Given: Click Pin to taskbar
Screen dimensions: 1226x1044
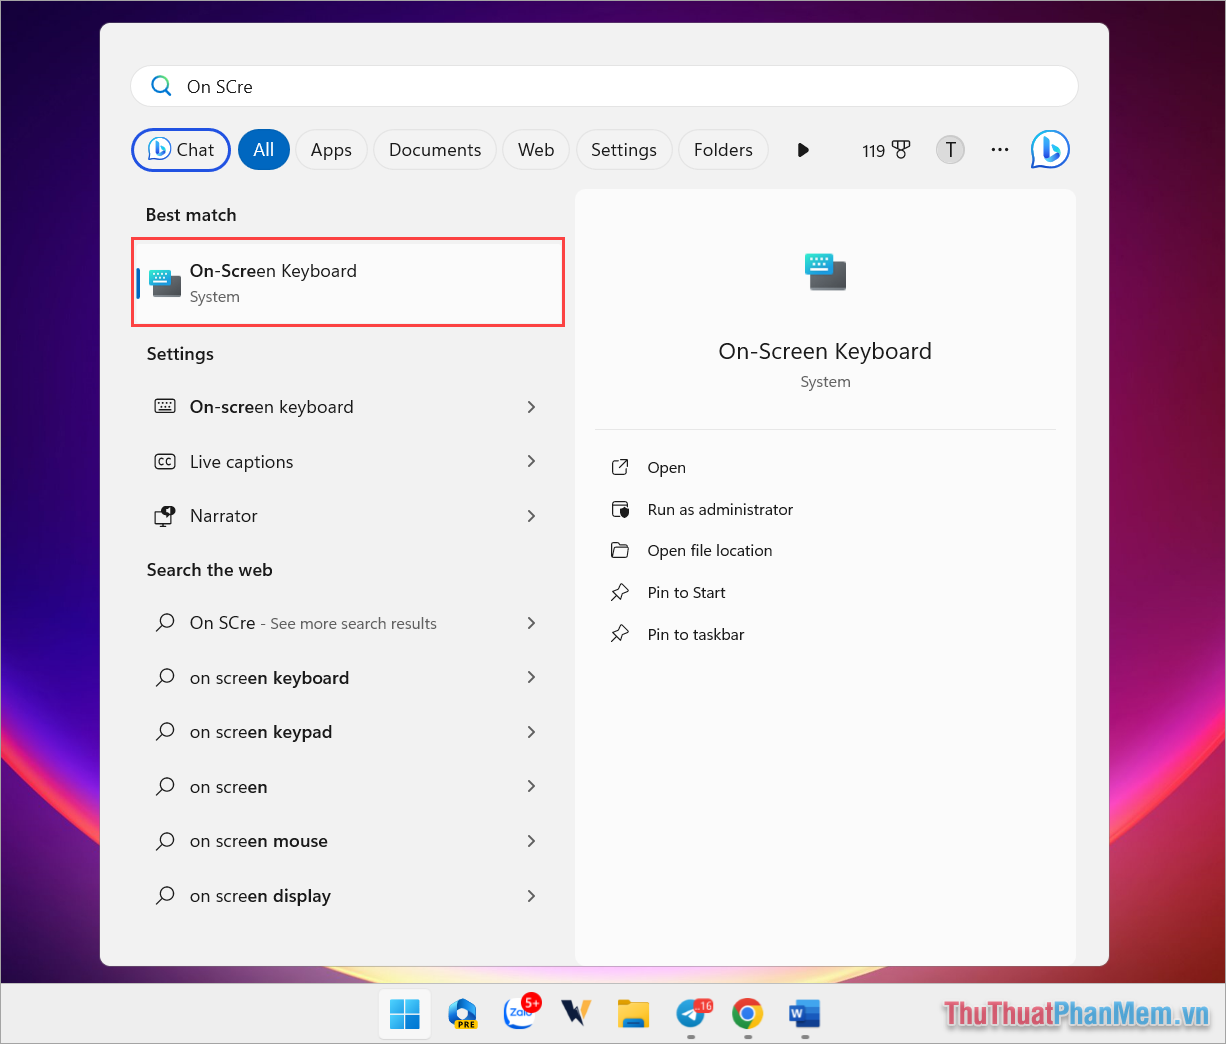Looking at the screenshot, I should click(696, 634).
